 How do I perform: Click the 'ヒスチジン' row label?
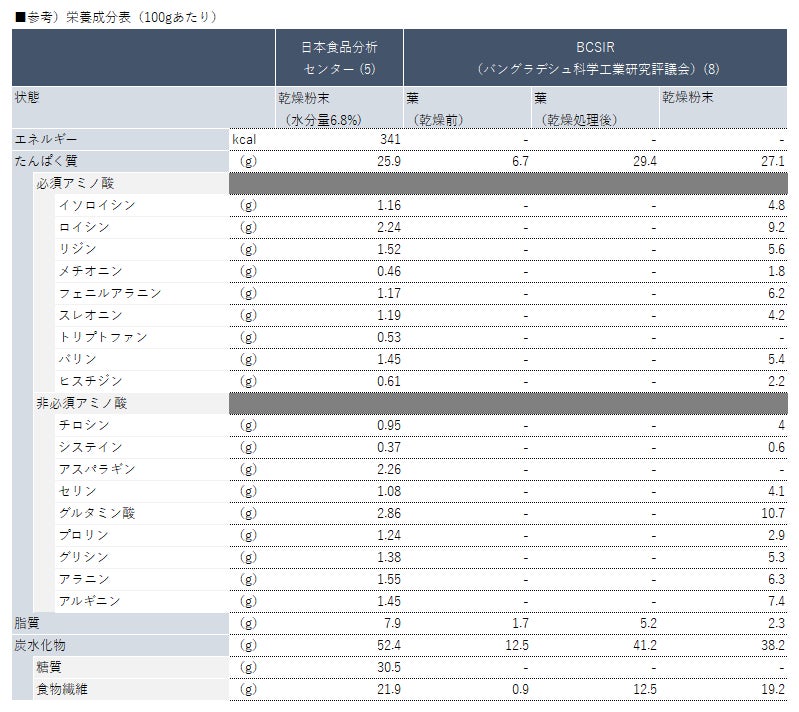click(91, 381)
